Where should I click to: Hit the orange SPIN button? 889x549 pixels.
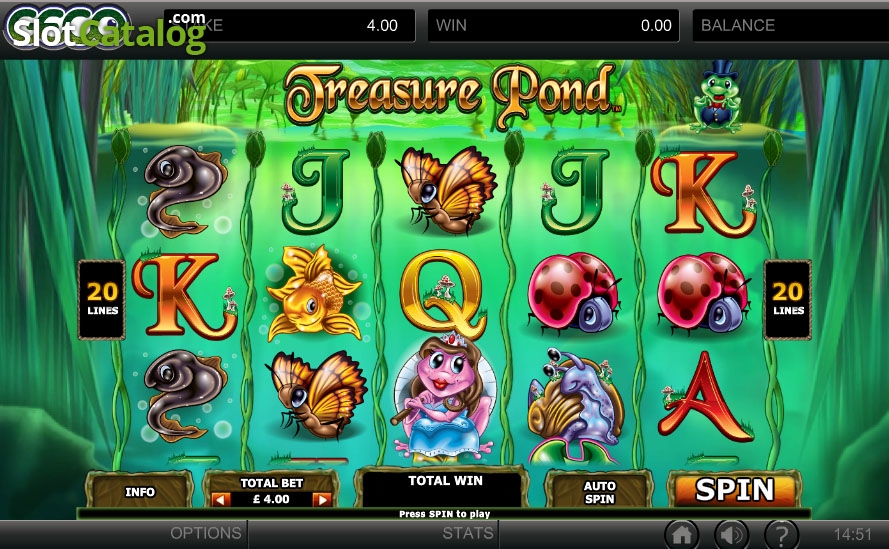(x=734, y=489)
